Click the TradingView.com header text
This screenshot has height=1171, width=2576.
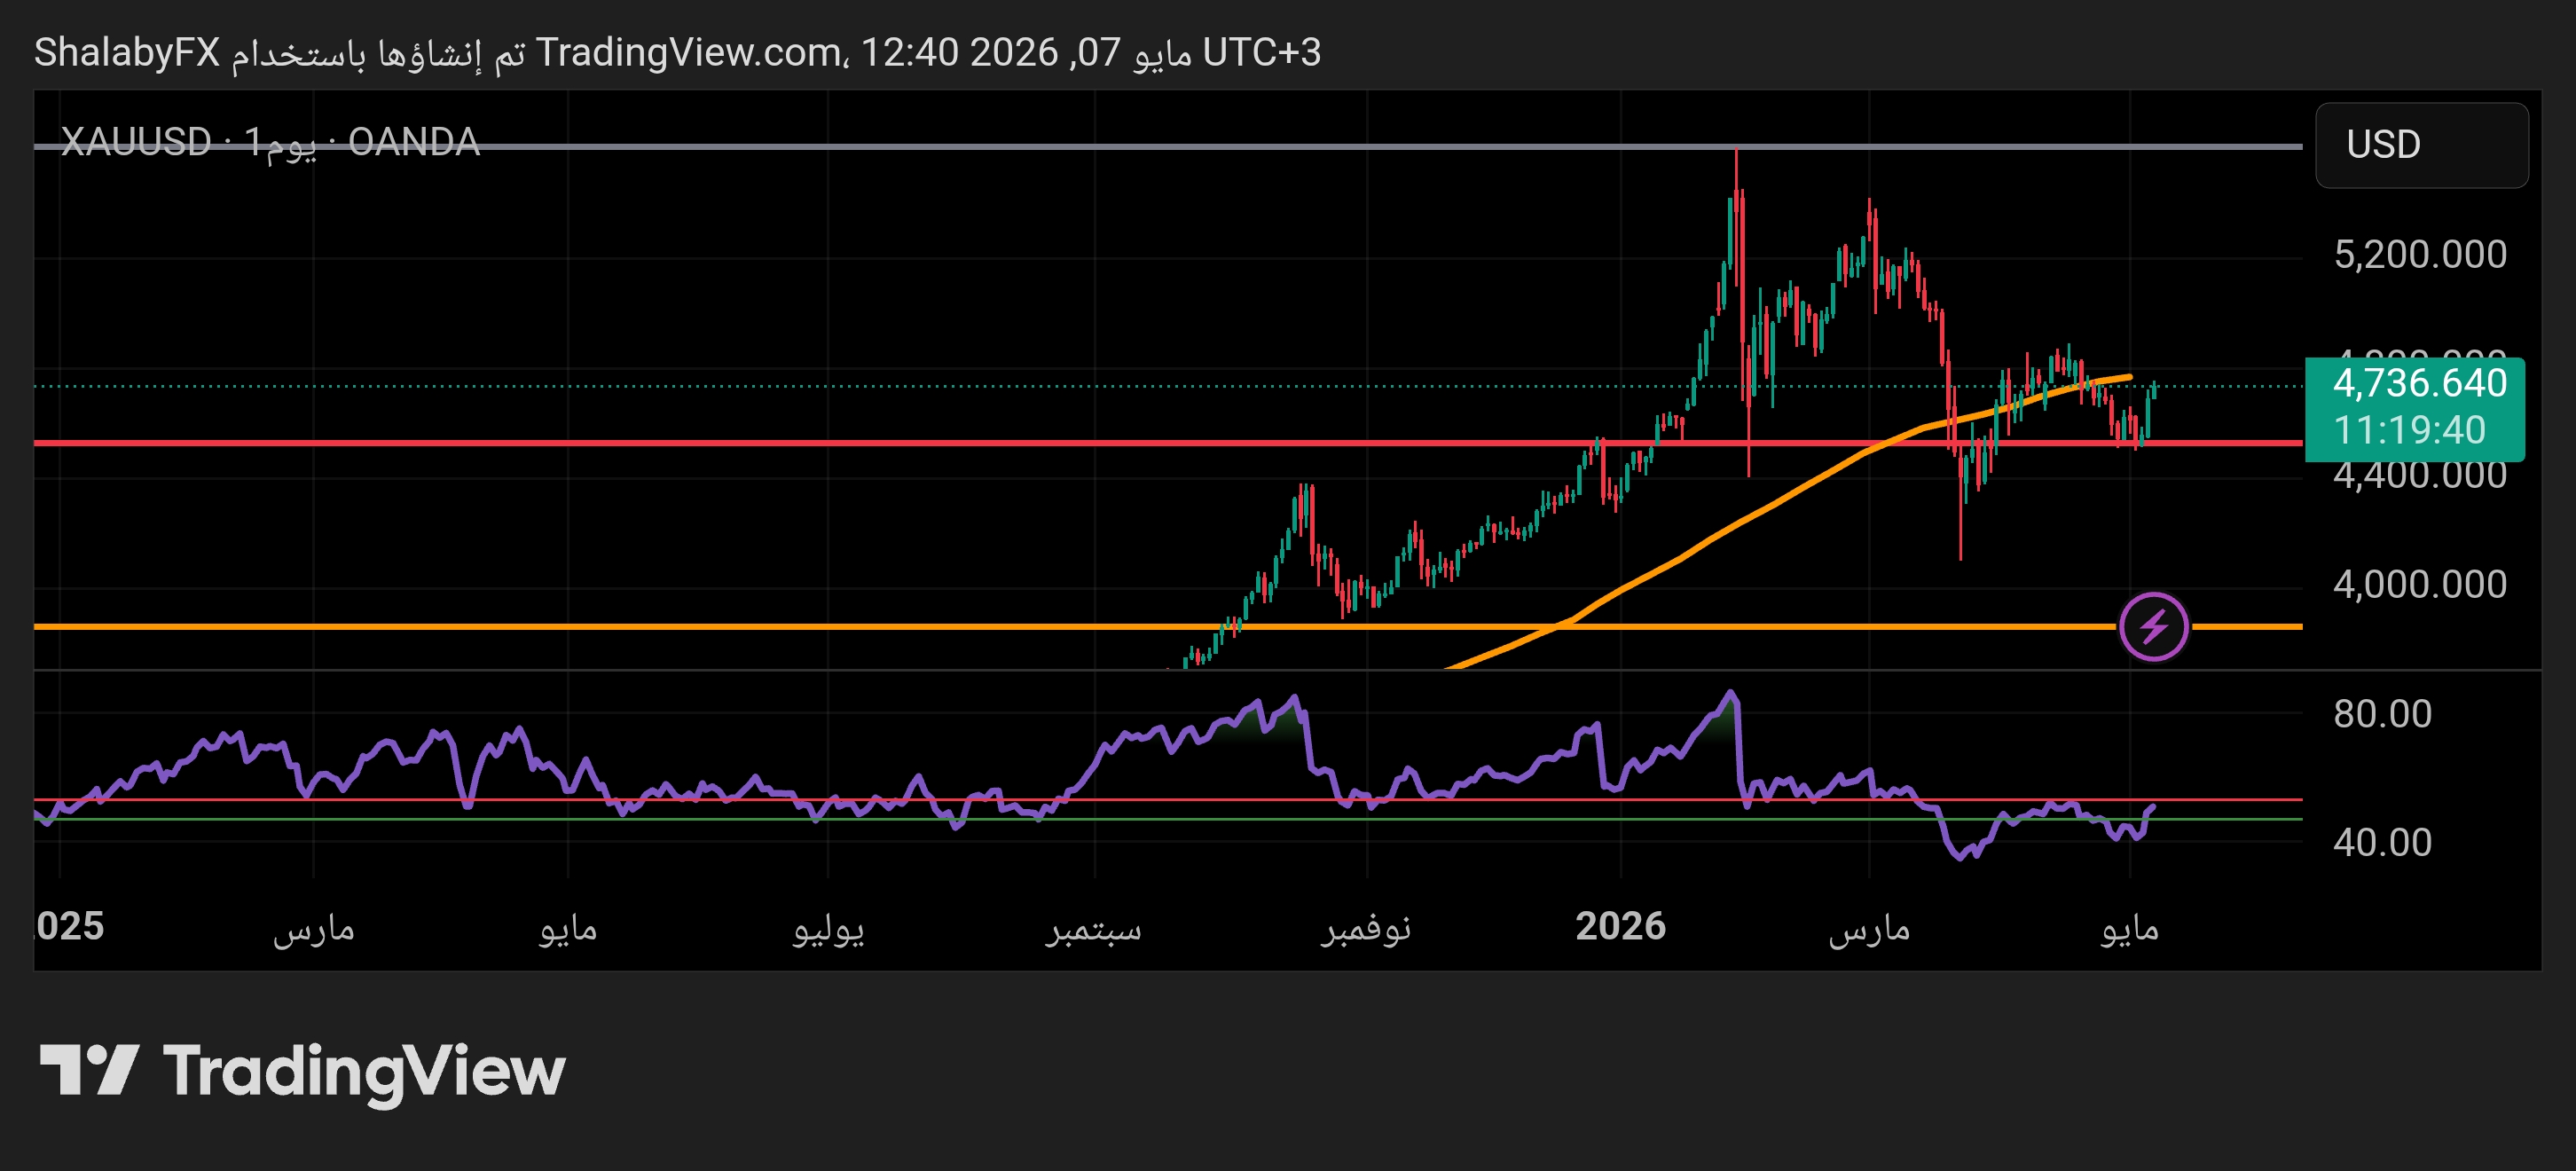coord(692,52)
